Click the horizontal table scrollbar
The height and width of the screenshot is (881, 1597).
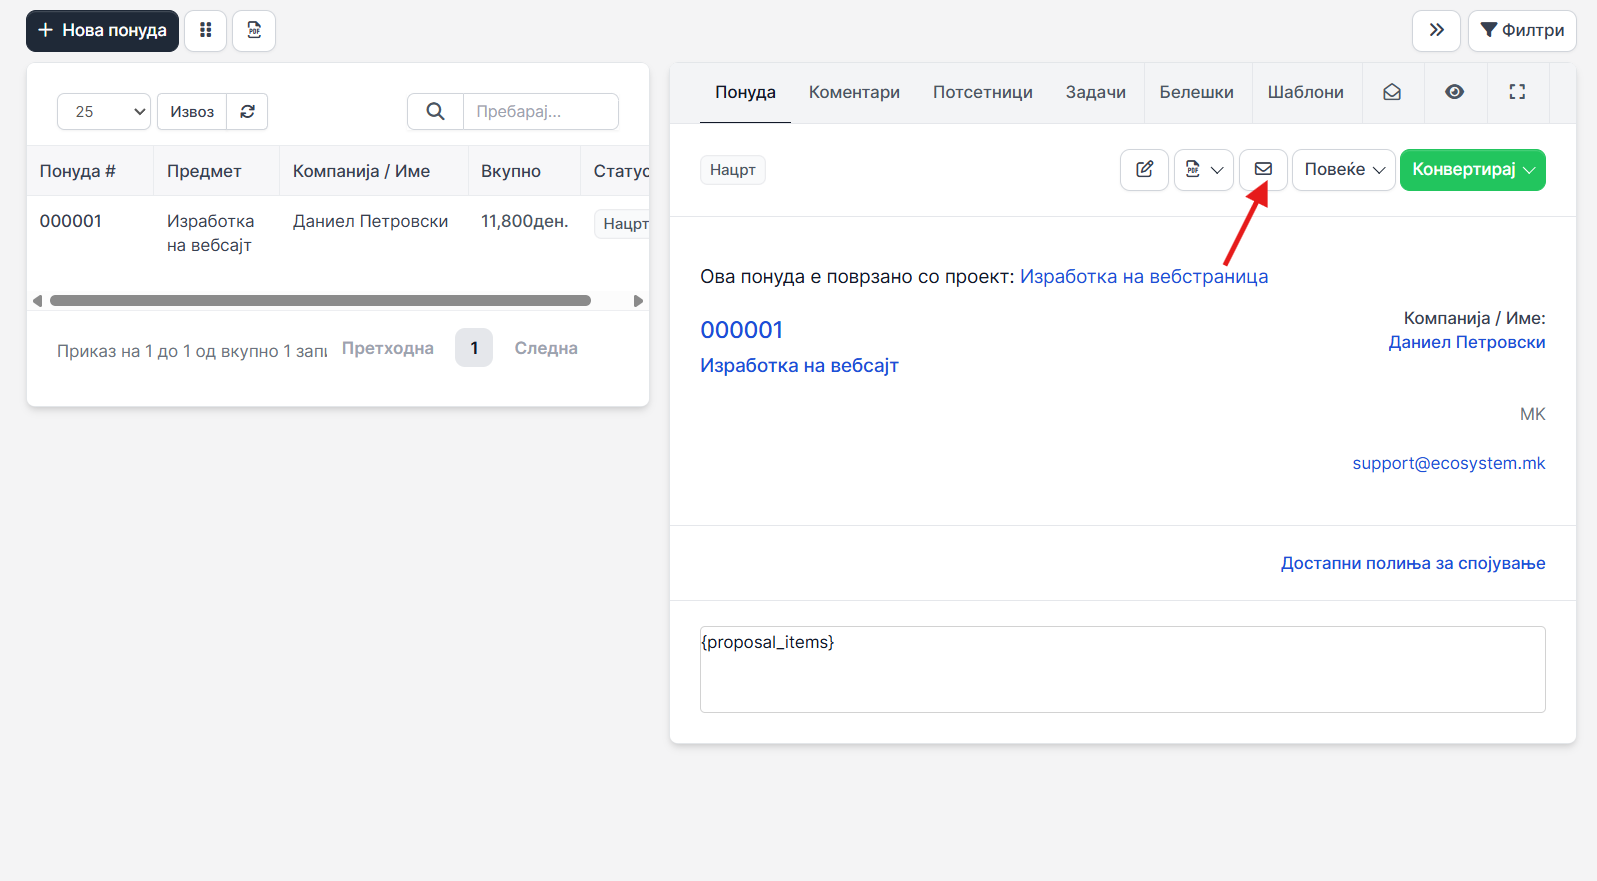[x=320, y=301]
